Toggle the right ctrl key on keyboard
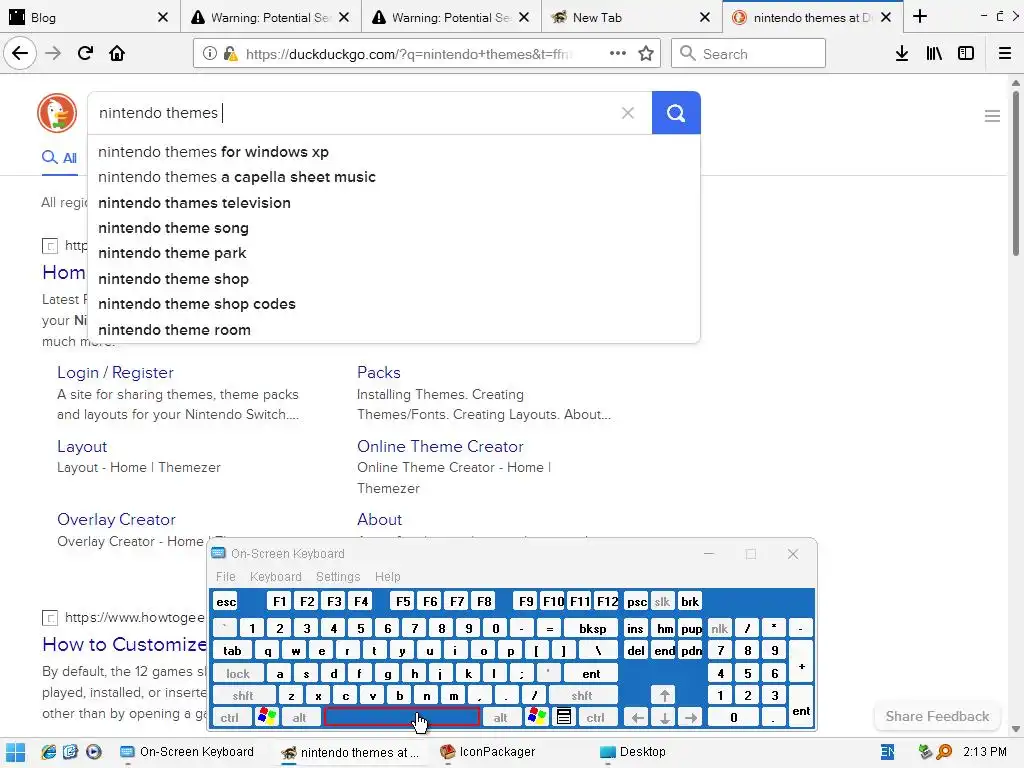Image resolution: width=1024 pixels, height=768 pixels. [595, 717]
